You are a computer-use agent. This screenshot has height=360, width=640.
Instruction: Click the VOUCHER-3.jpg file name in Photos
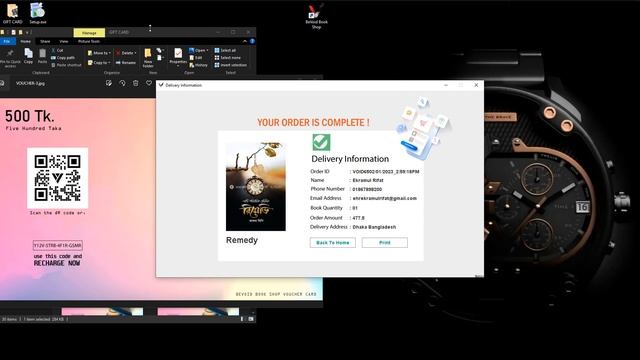point(30,83)
